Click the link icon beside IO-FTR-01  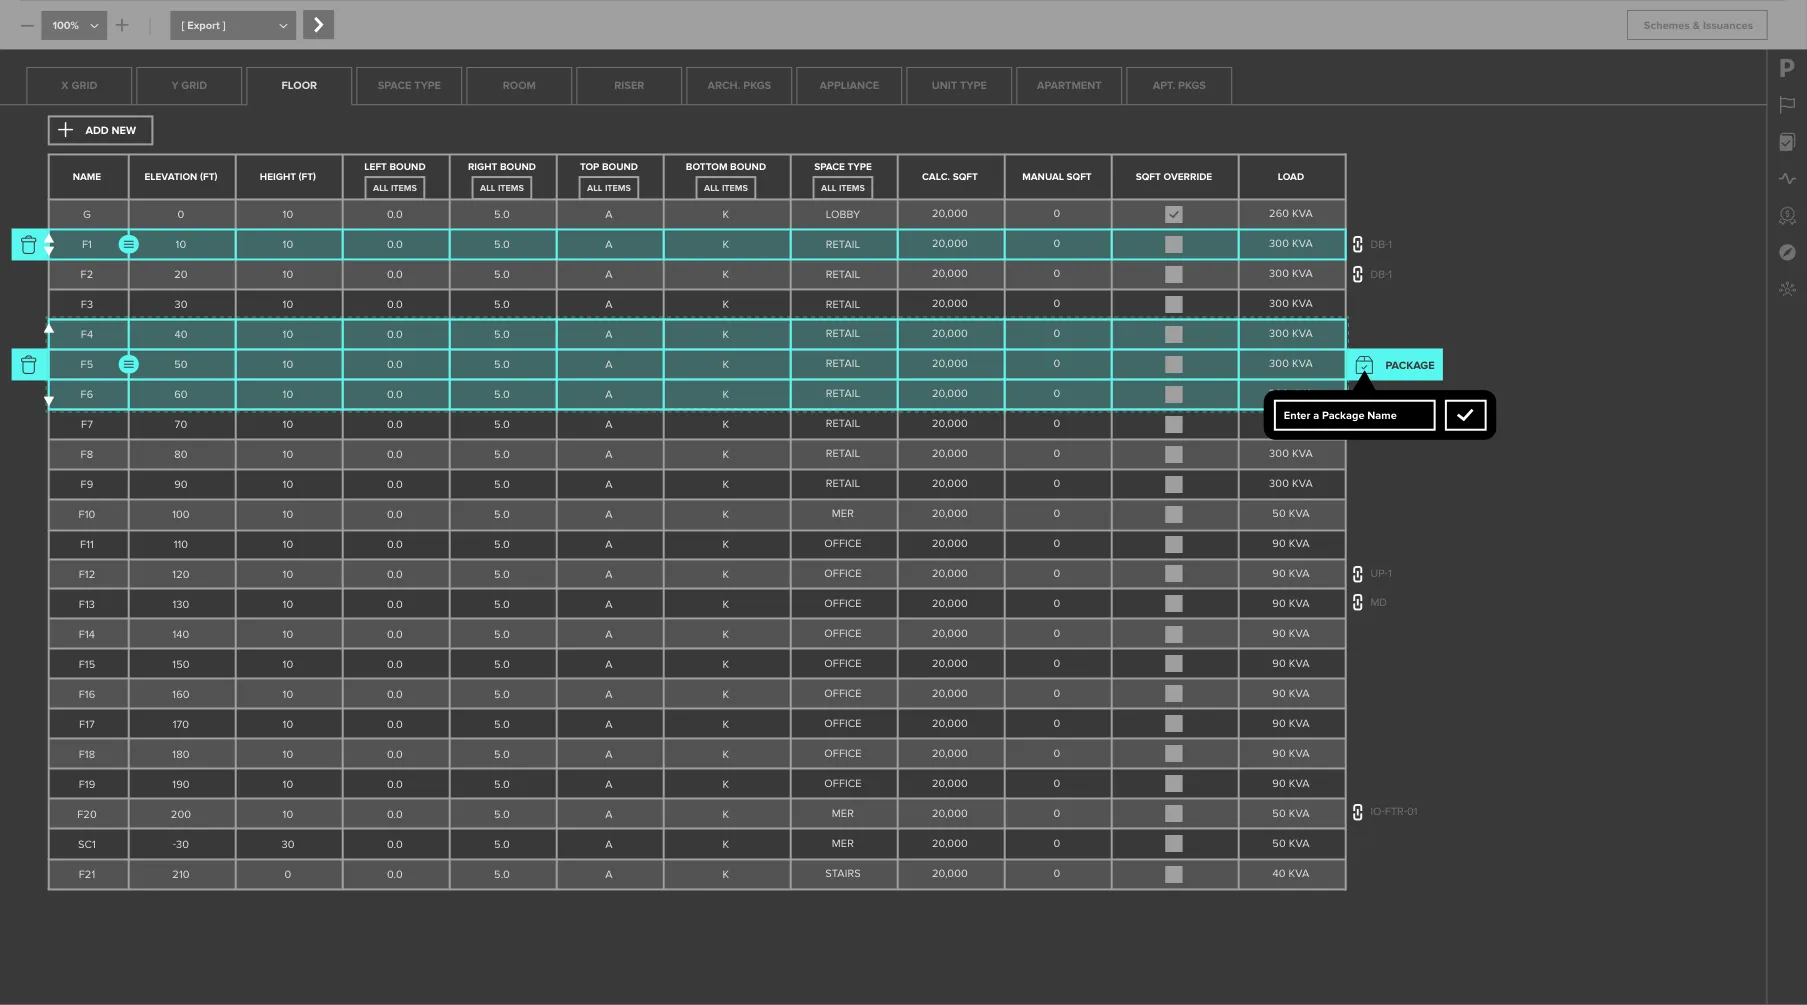point(1357,812)
